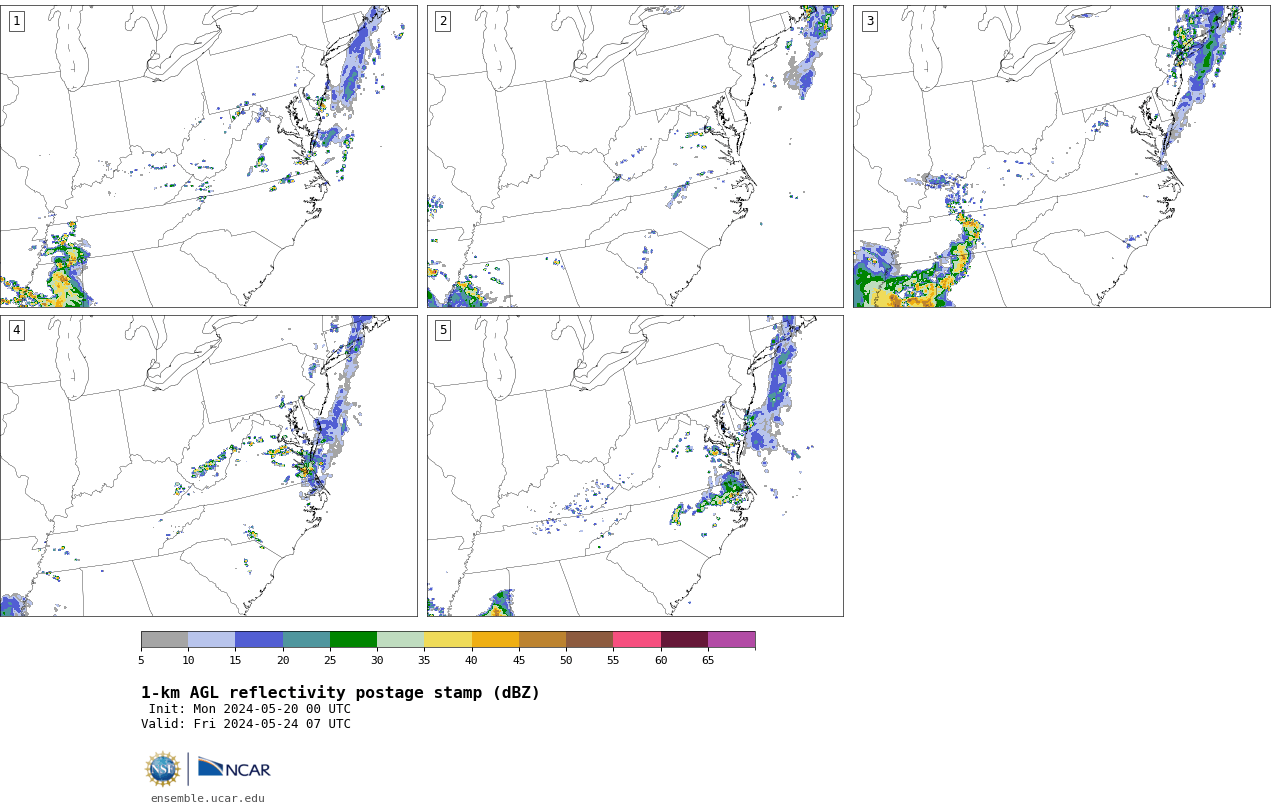Click the colorbar tick label '5'
Screen dimensions: 1280x809
pos(141,660)
